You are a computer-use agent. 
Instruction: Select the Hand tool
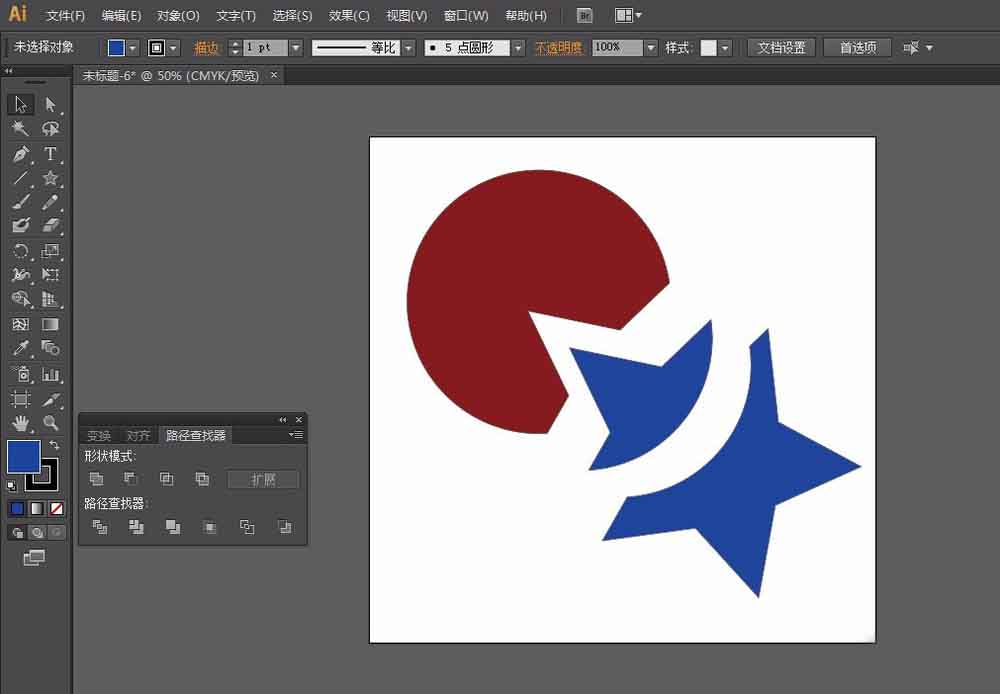pyautogui.click(x=20, y=423)
